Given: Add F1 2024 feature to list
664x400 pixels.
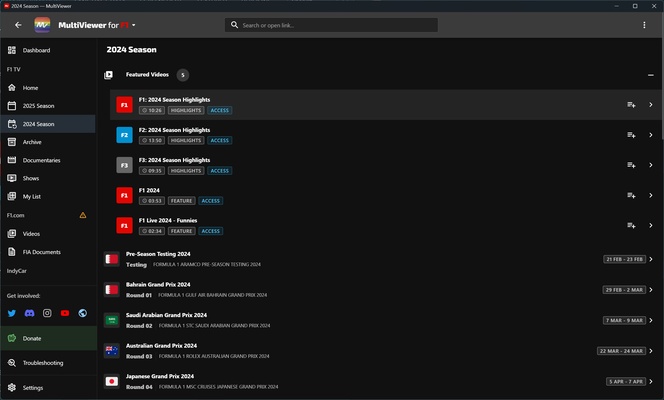Looking at the screenshot, I should pyautogui.click(x=631, y=195).
